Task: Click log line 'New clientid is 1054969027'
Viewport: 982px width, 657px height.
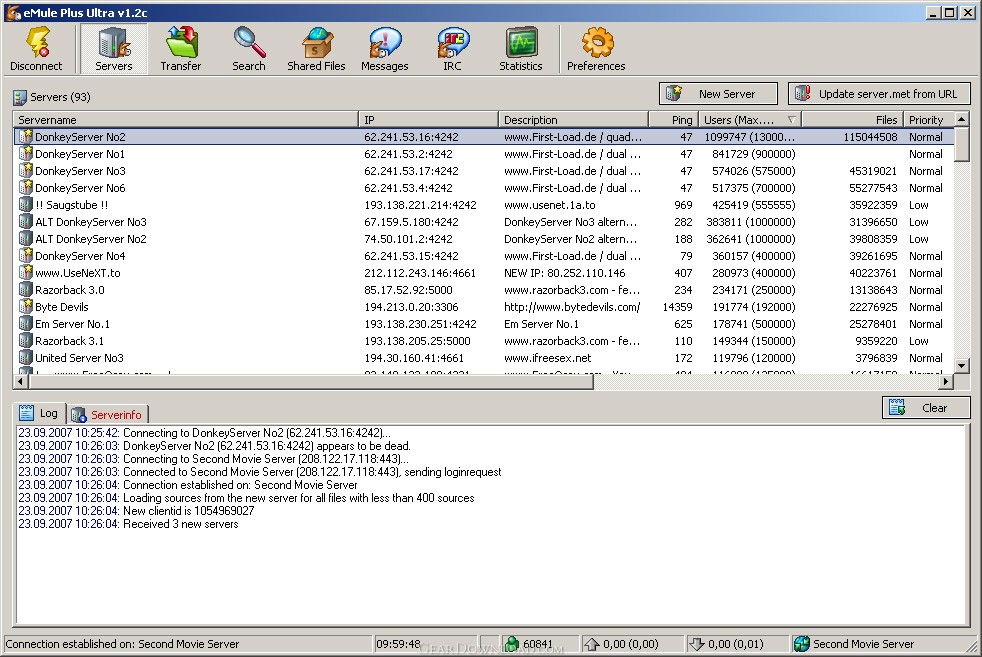Action: [136, 510]
